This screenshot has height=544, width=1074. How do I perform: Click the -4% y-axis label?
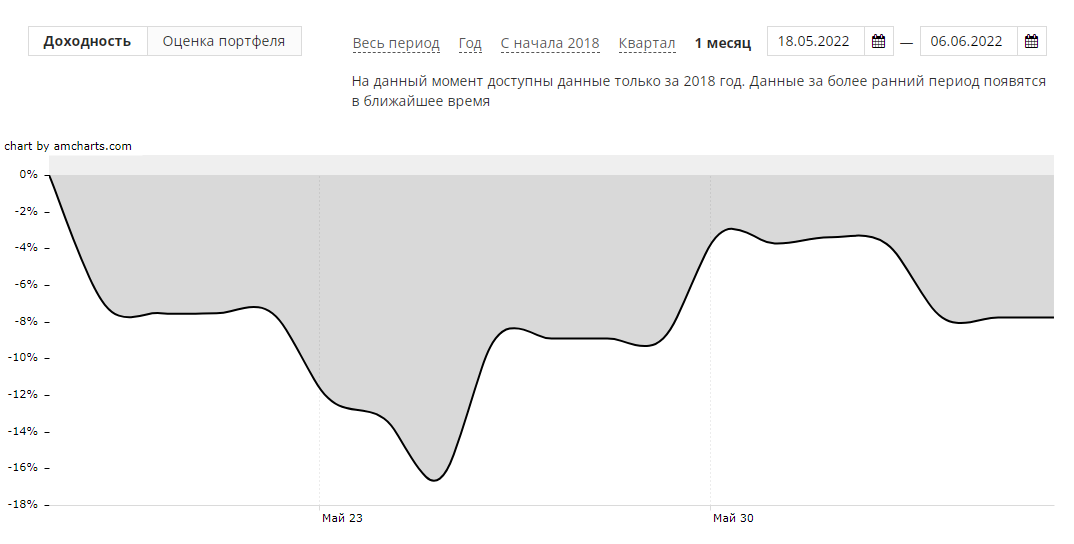[26, 248]
